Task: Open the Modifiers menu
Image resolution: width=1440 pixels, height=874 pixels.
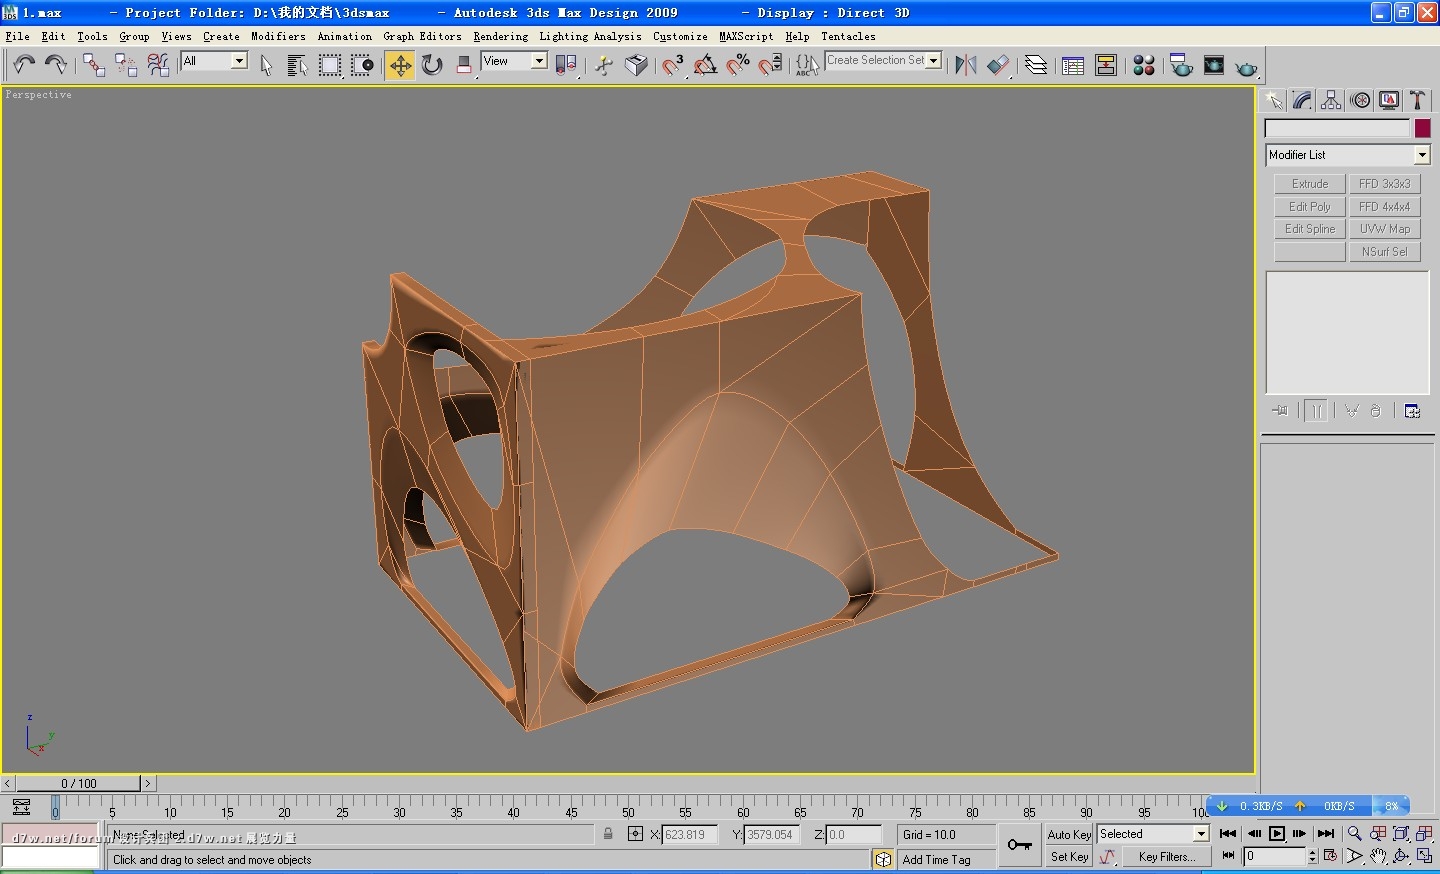Action: pyautogui.click(x=278, y=36)
